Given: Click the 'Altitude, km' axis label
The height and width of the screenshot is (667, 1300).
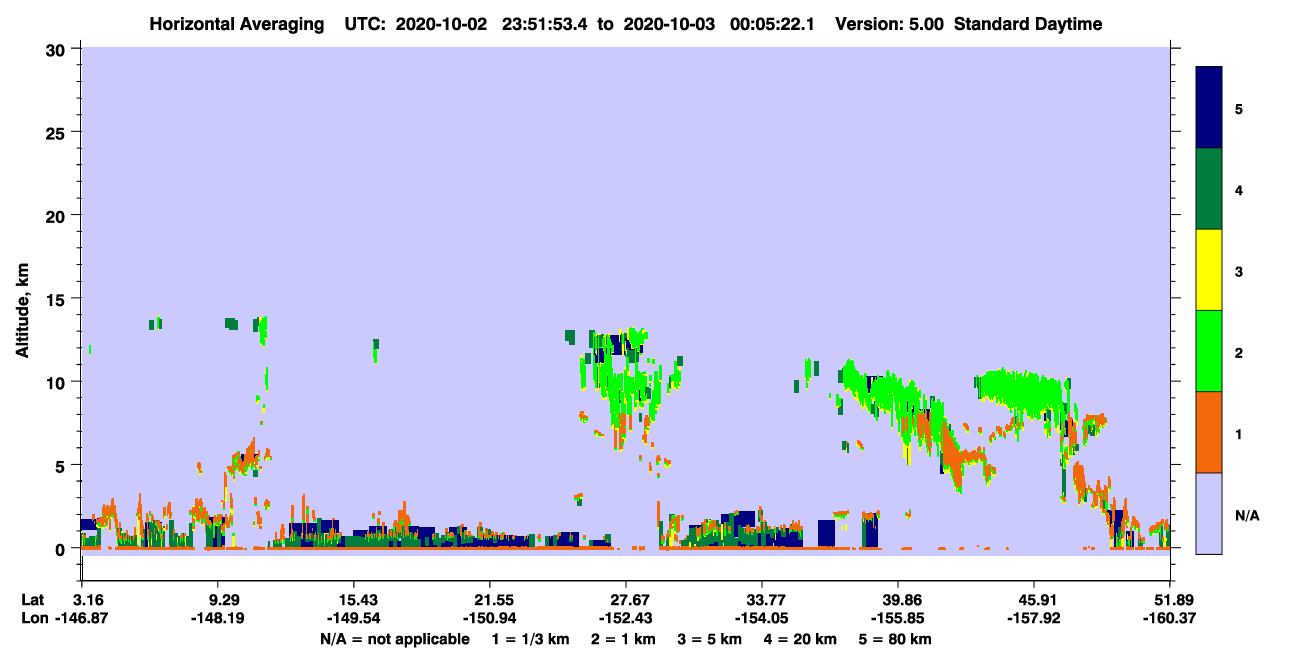Looking at the screenshot, I should [x=22, y=309].
